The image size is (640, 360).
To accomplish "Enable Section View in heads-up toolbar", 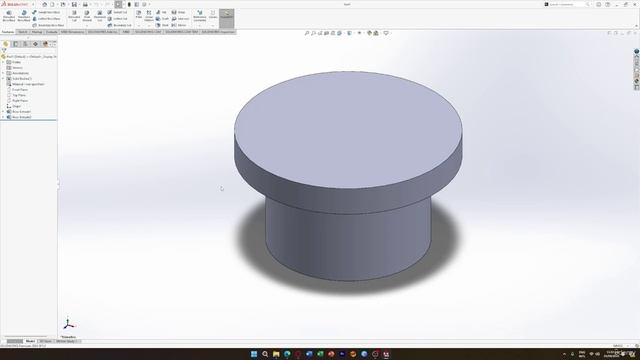I will pos(327,33).
